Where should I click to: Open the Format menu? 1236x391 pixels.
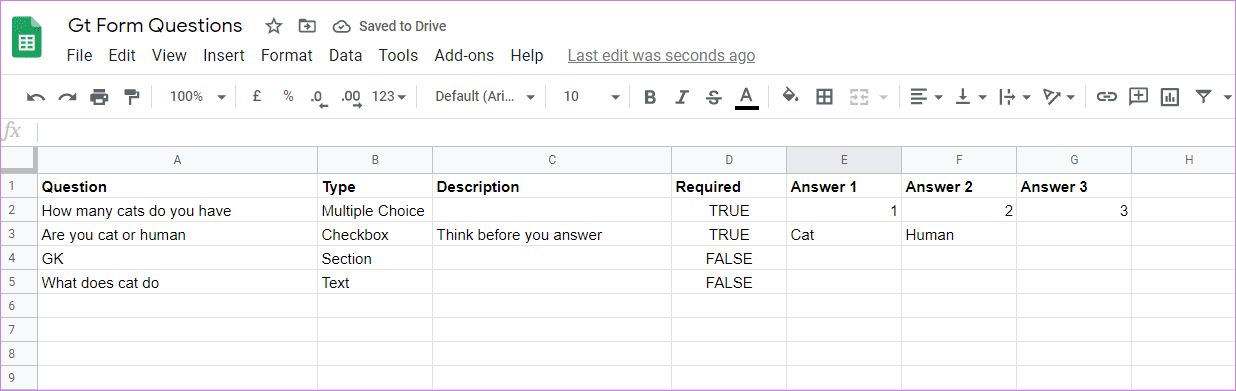tap(287, 56)
